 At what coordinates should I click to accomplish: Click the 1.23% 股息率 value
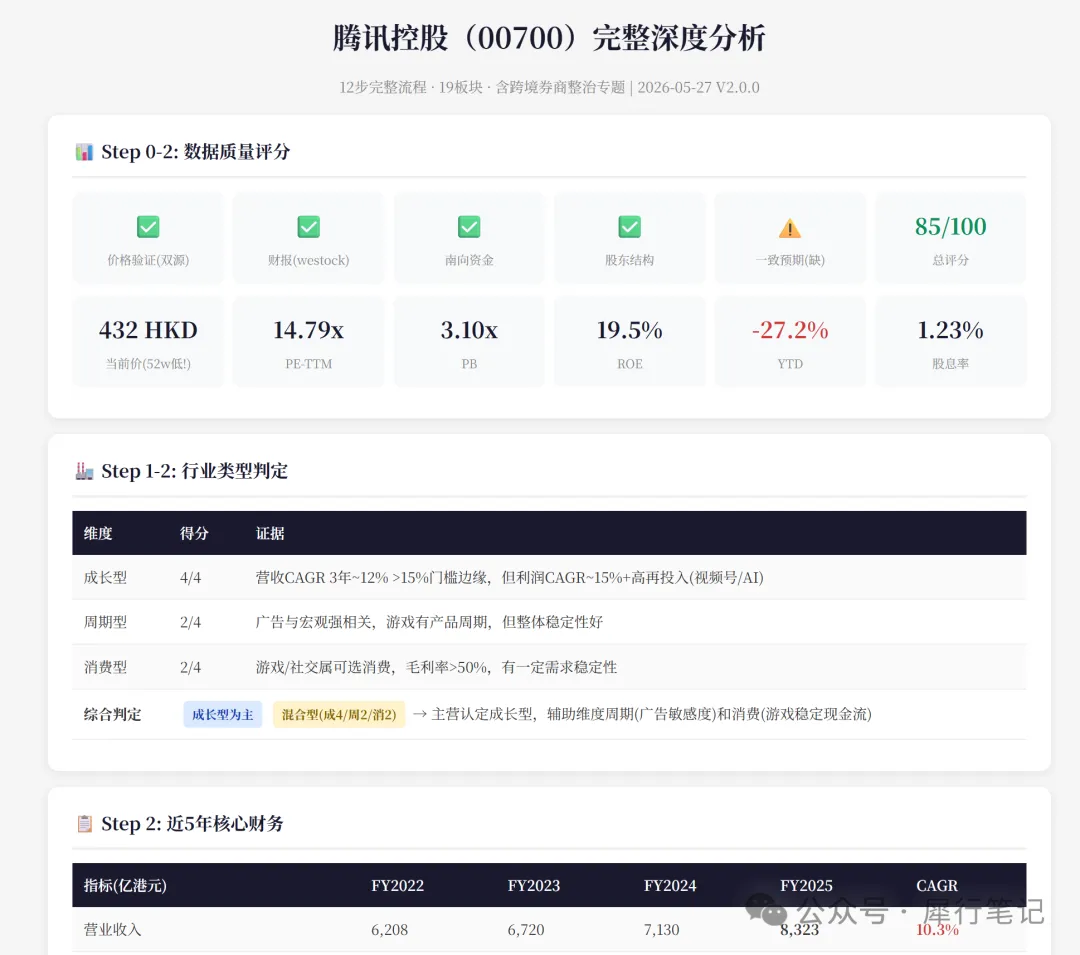[951, 330]
